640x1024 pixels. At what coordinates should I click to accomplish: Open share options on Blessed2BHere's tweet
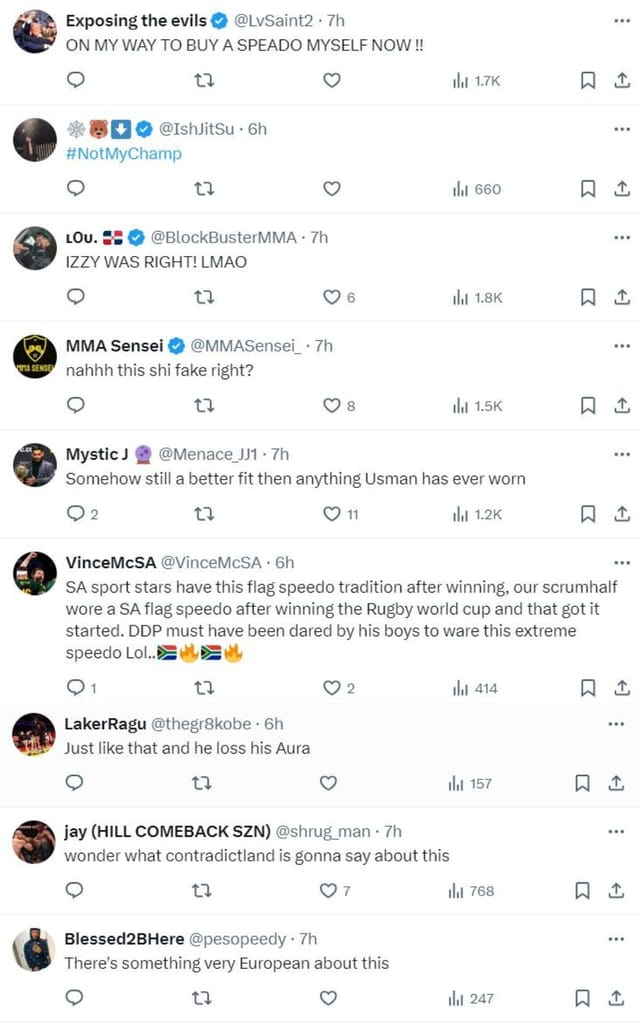(618, 998)
